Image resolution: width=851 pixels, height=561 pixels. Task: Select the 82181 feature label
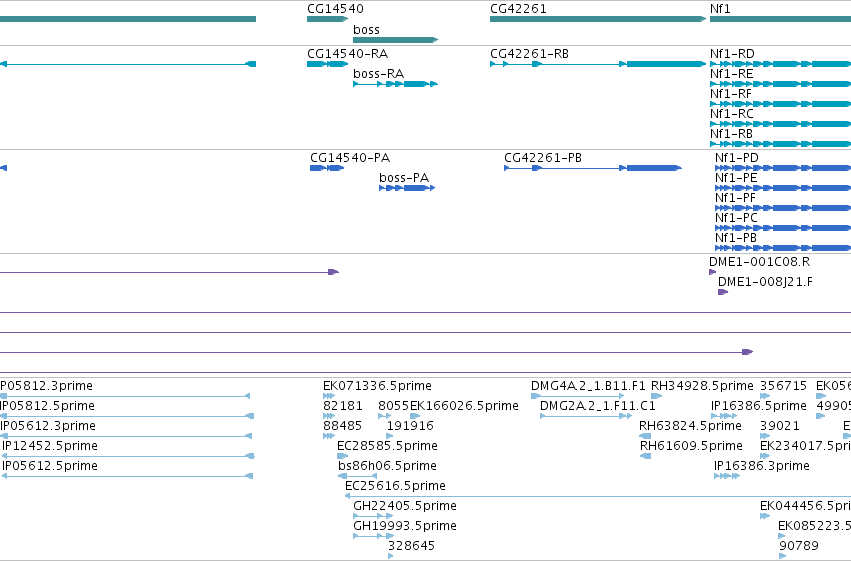pos(342,406)
